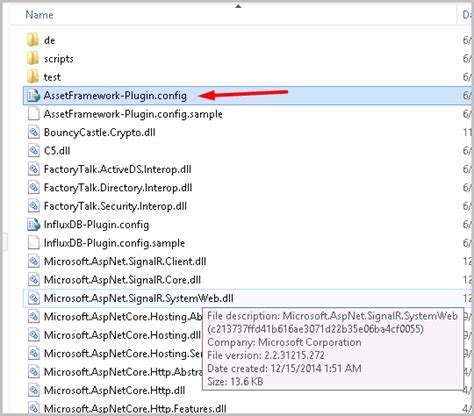Select Microsoft.AspNetCore.Hosting.dll file name
474x416 pixels.
[x=122, y=335]
